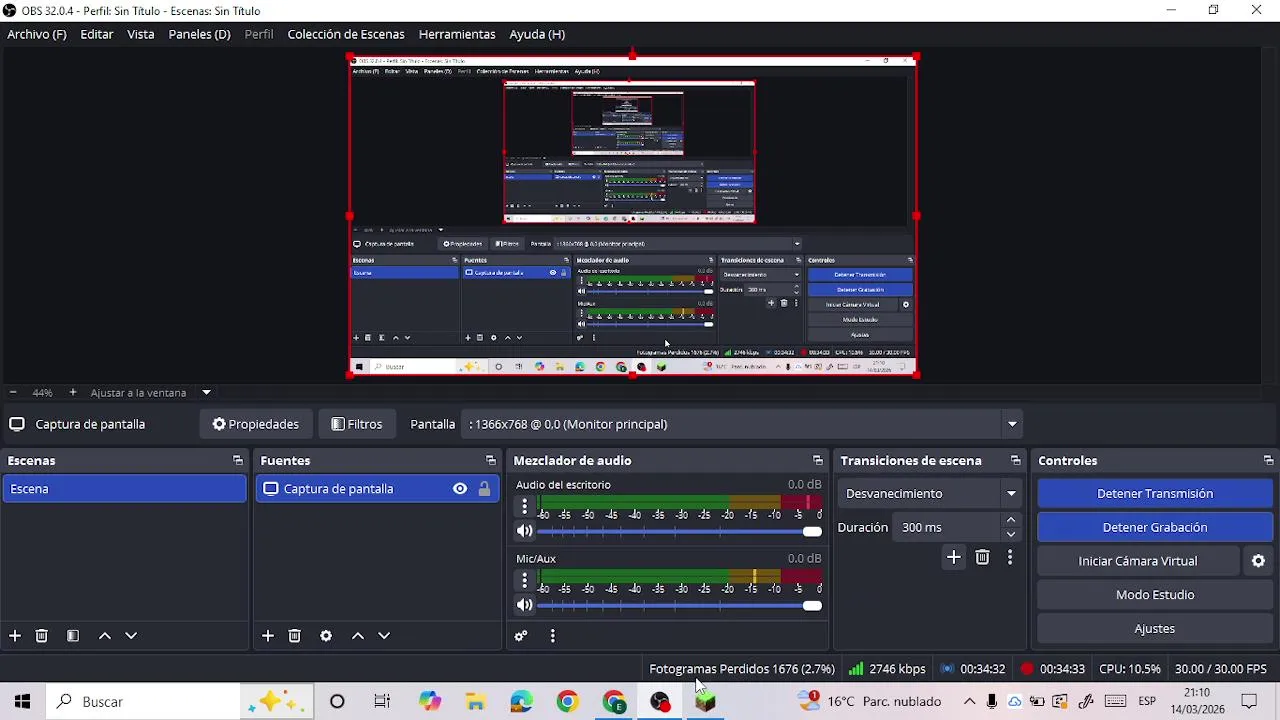Enable Modo Estudio
Screen dimensions: 1280x720
coord(1155,595)
